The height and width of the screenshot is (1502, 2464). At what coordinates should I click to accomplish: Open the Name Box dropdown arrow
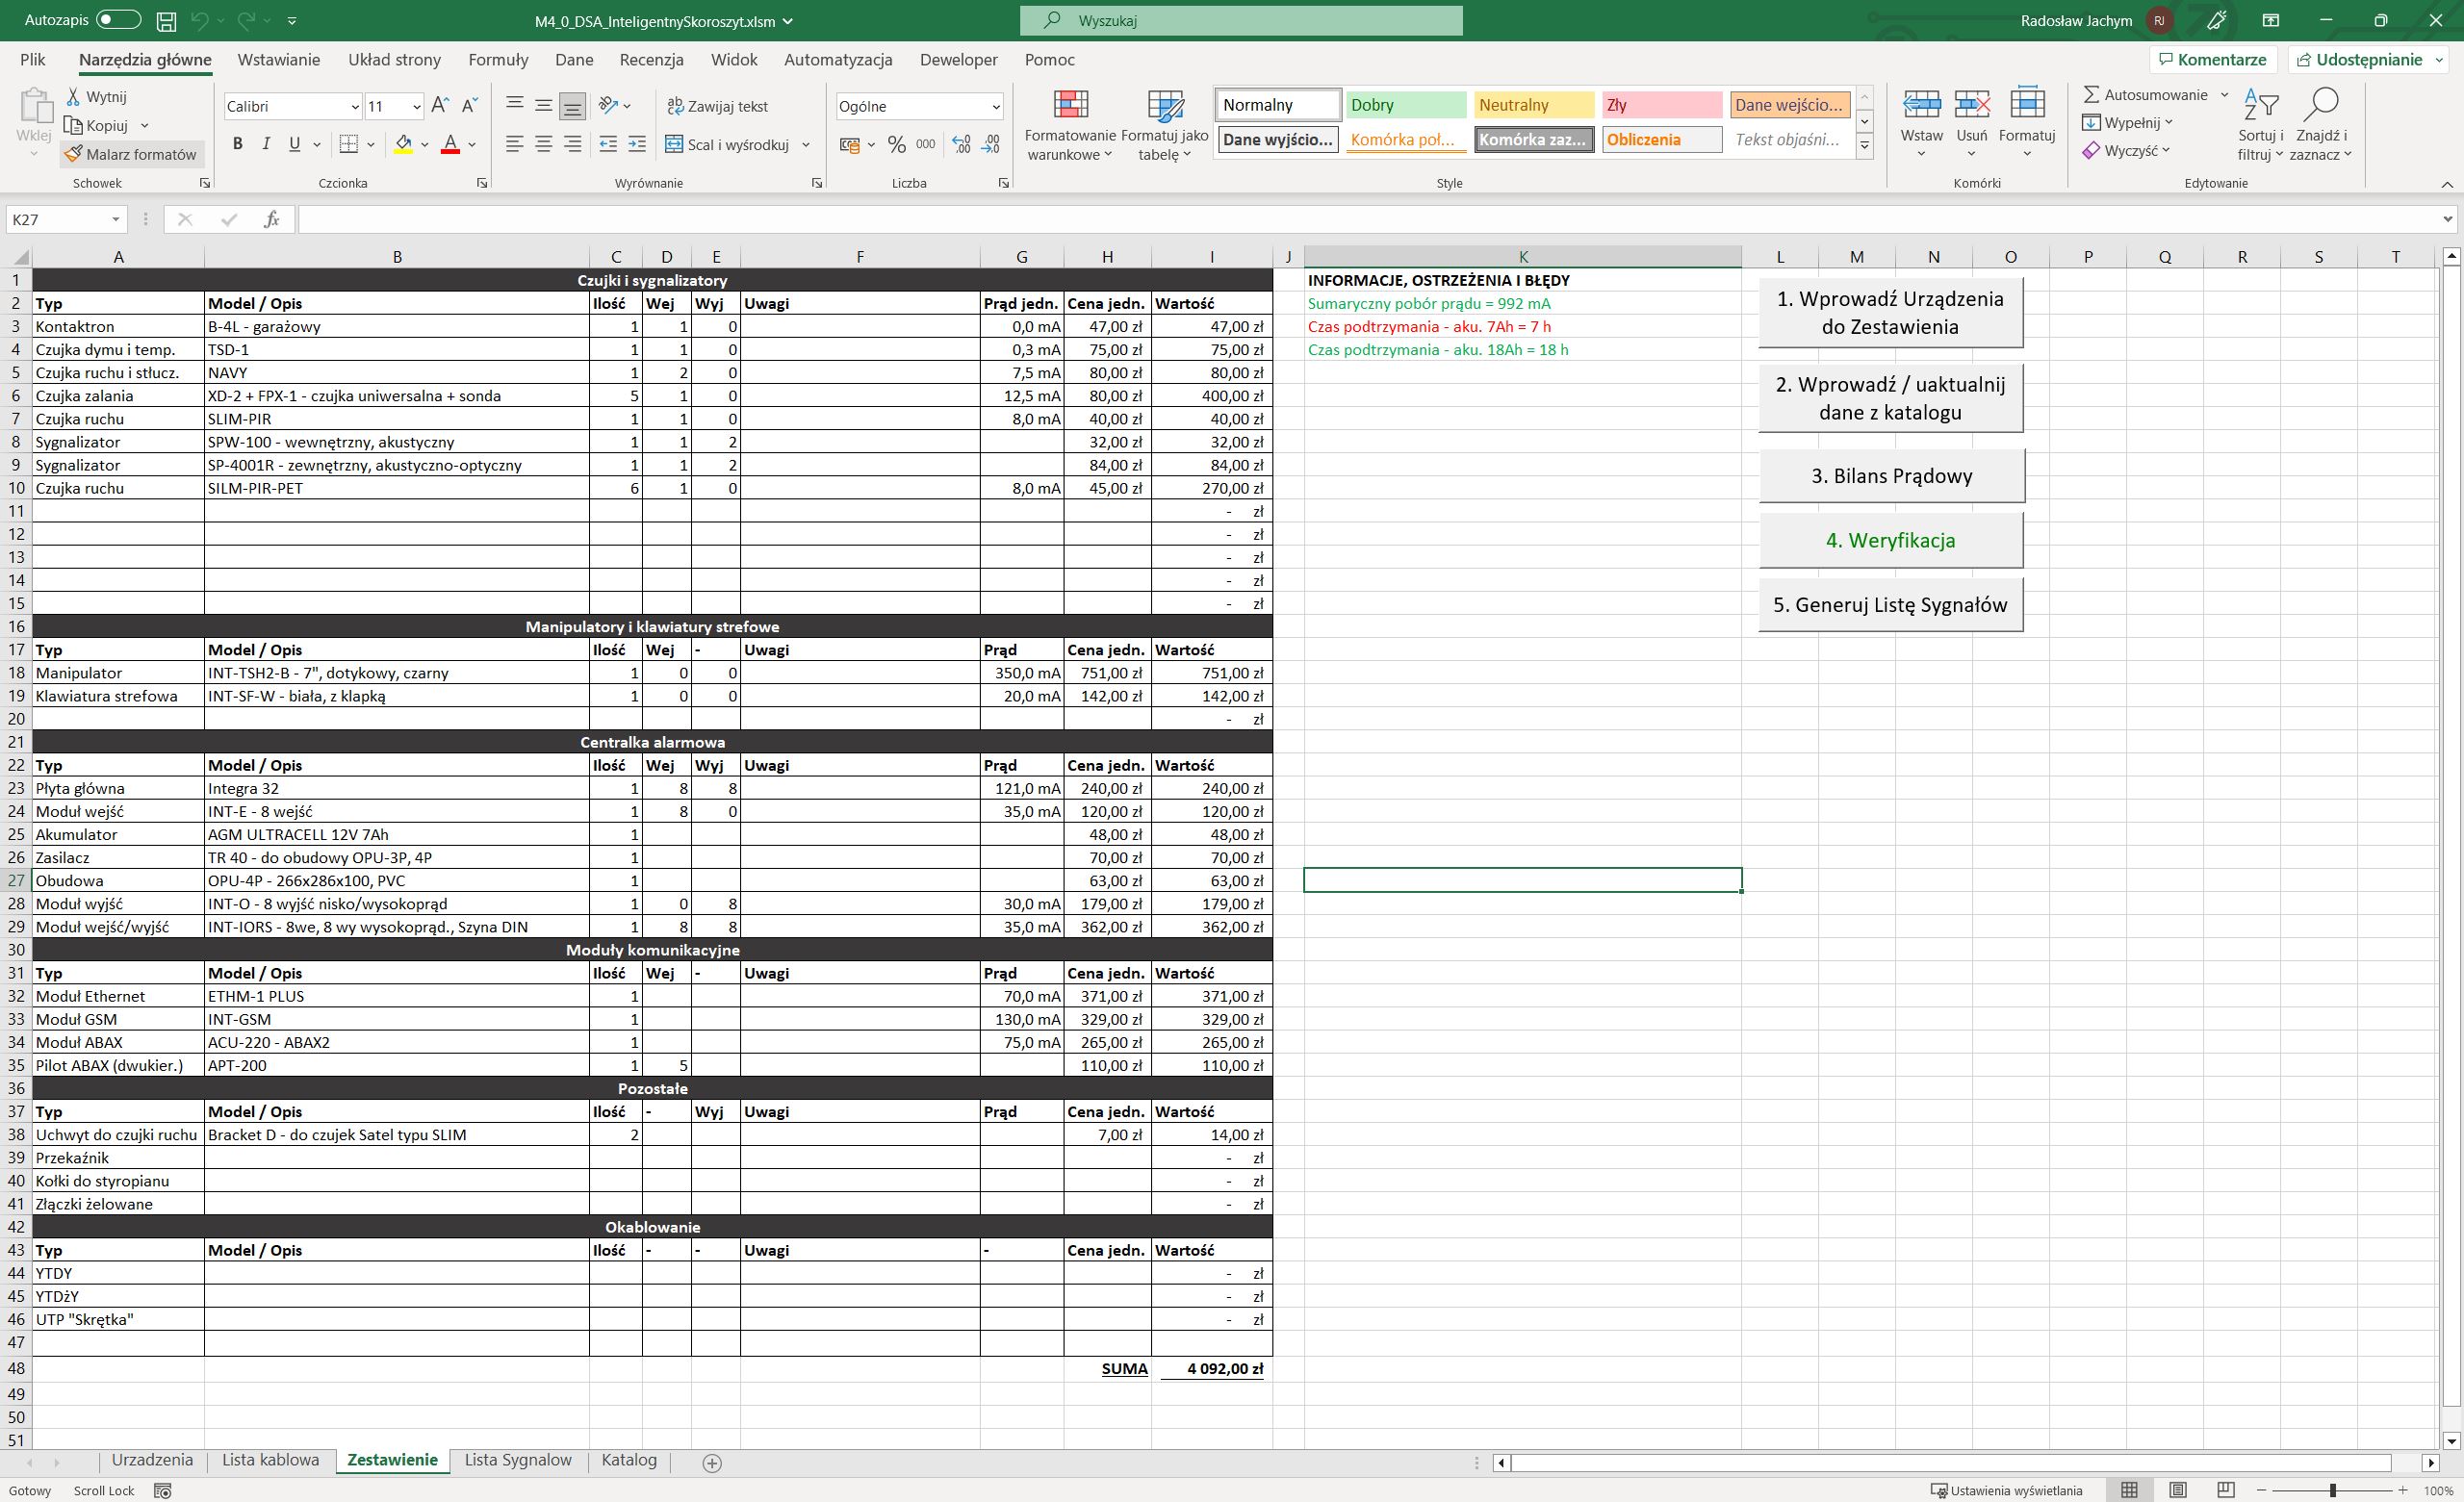pyautogui.click(x=116, y=219)
